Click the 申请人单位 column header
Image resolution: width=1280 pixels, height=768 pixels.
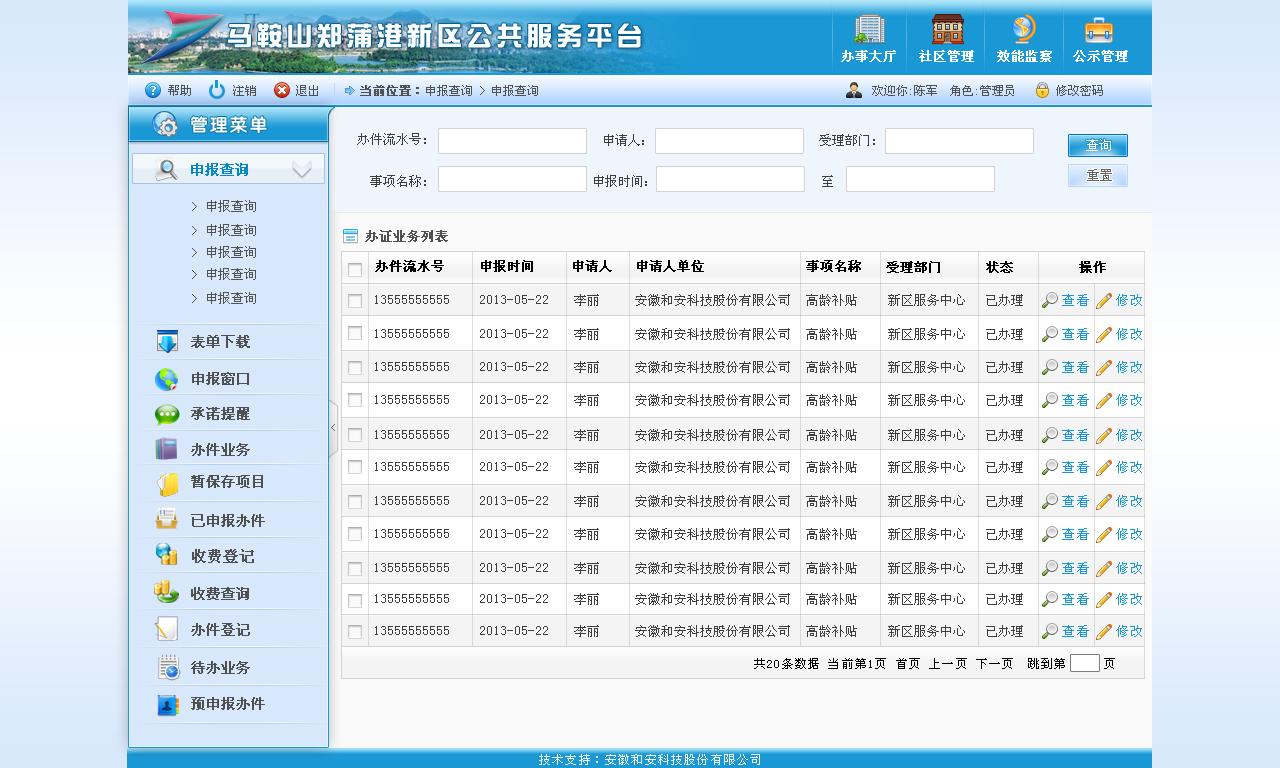point(670,267)
